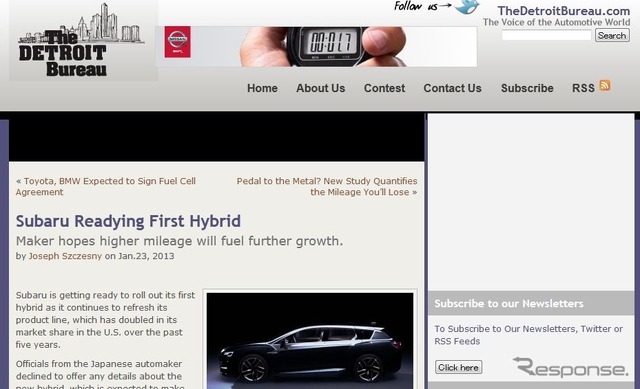This screenshot has height=389, width=640.
Task: Focus the site search text field
Action: [x=546, y=36]
